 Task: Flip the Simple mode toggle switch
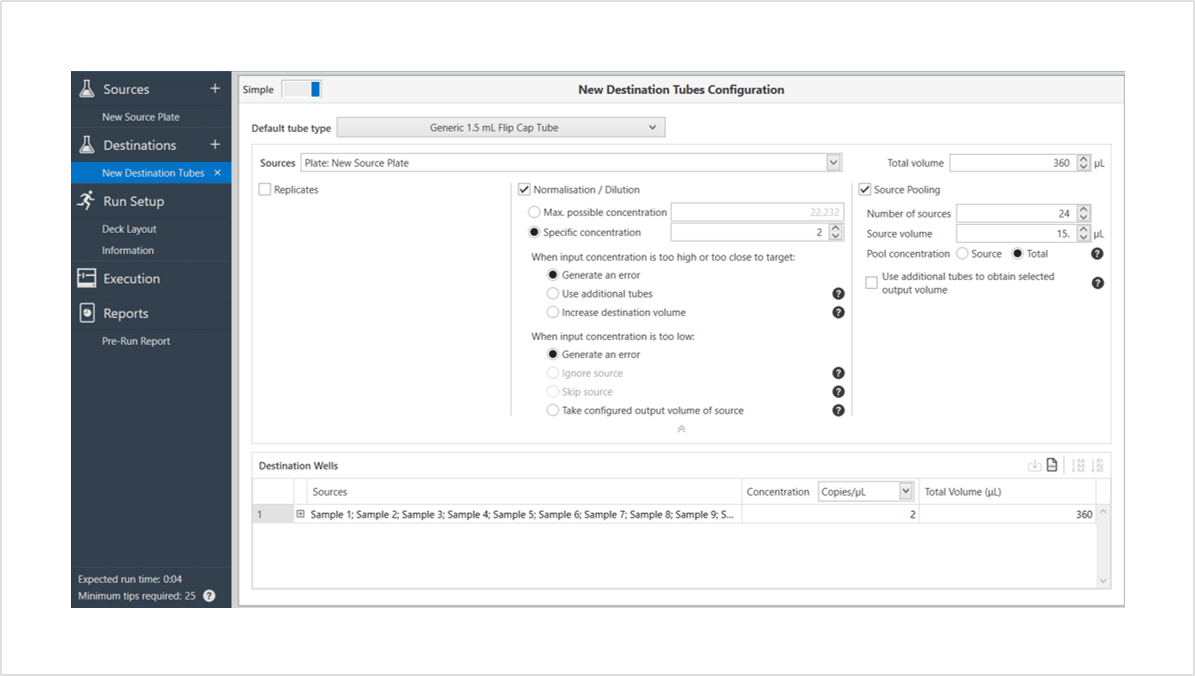click(x=301, y=89)
